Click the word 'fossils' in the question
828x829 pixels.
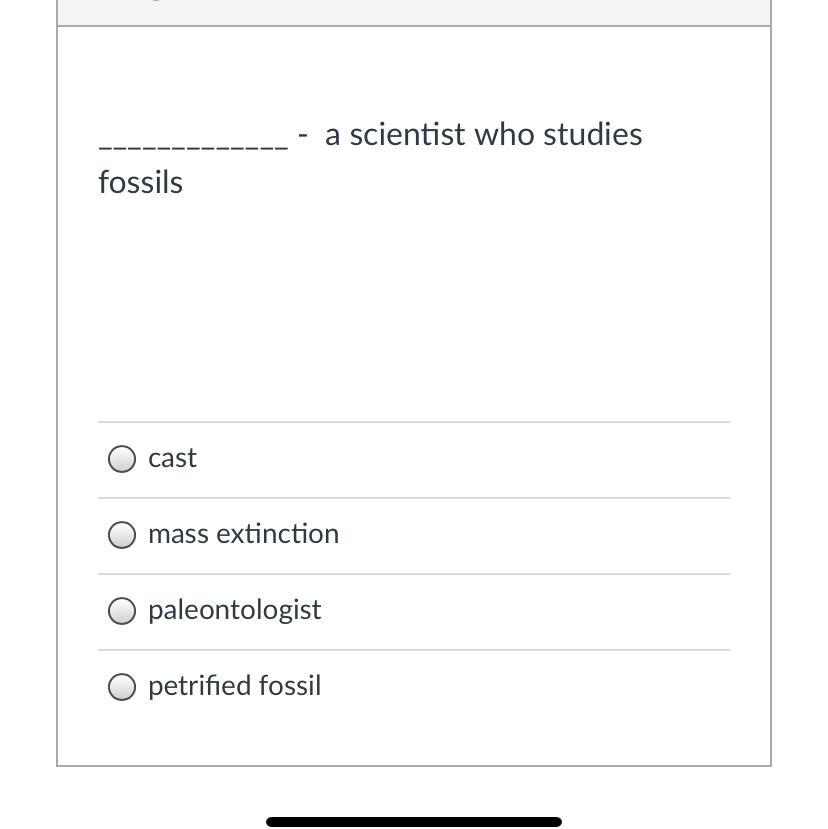click(140, 183)
